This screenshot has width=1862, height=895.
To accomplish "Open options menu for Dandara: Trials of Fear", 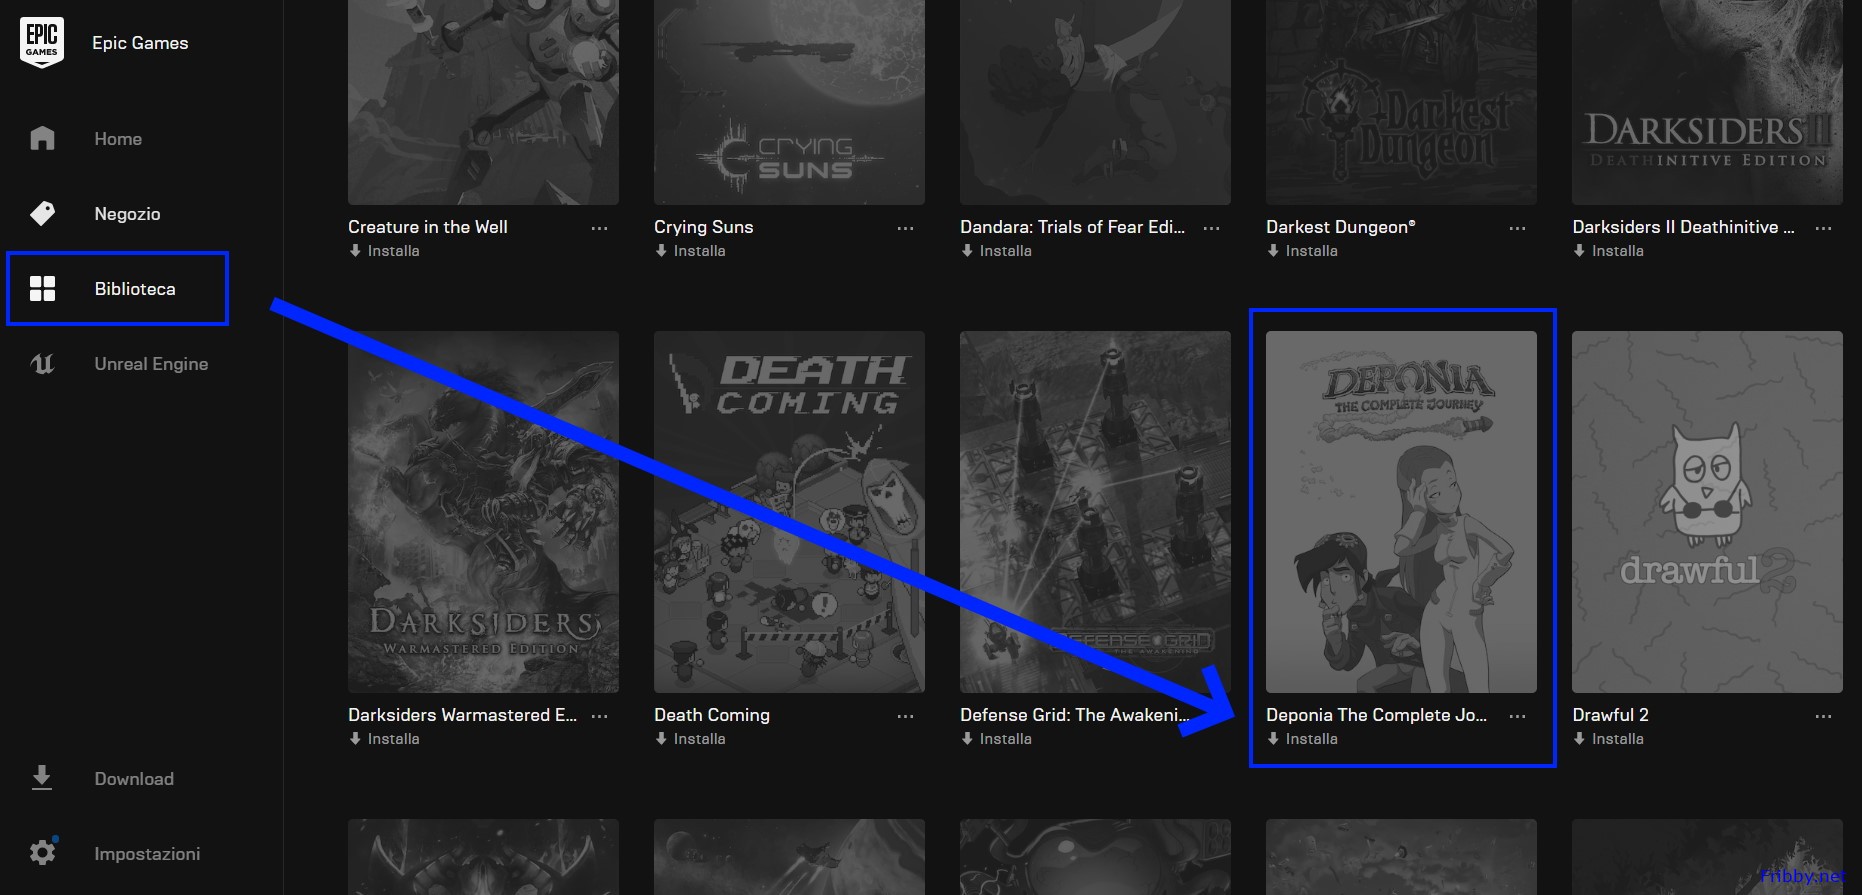I will pyautogui.click(x=1211, y=228).
